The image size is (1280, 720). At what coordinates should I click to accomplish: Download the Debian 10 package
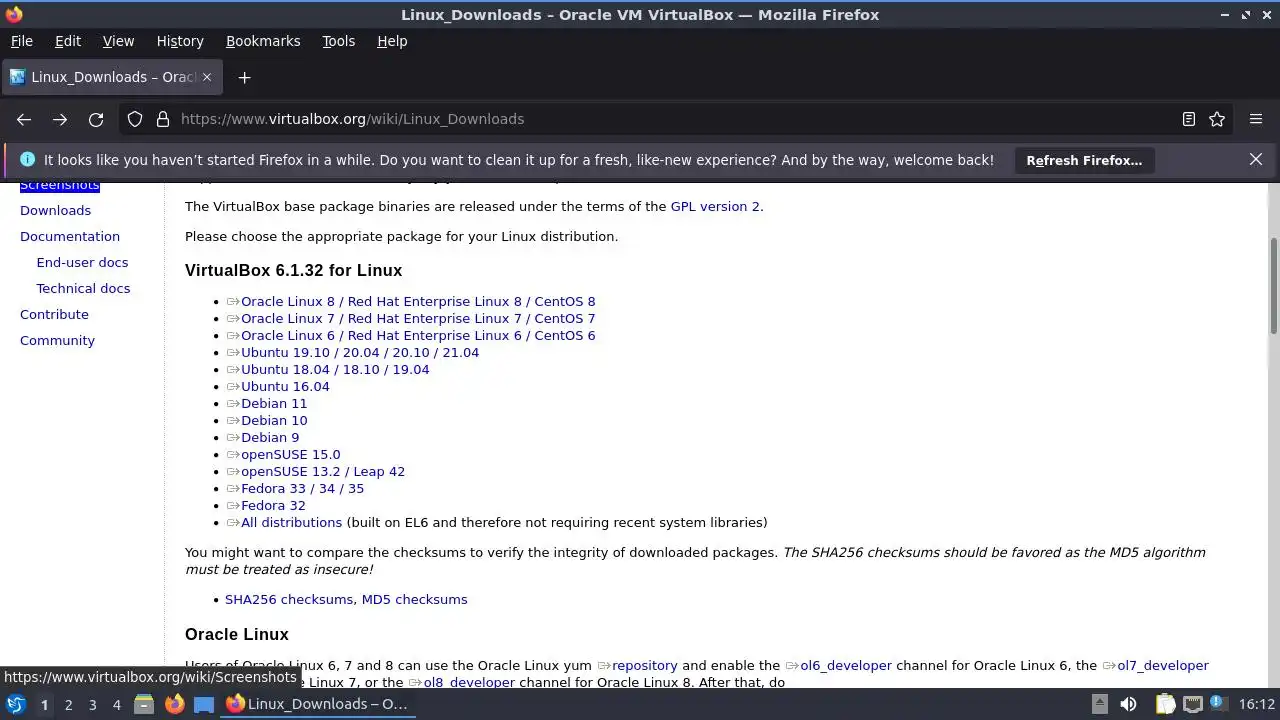click(274, 420)
